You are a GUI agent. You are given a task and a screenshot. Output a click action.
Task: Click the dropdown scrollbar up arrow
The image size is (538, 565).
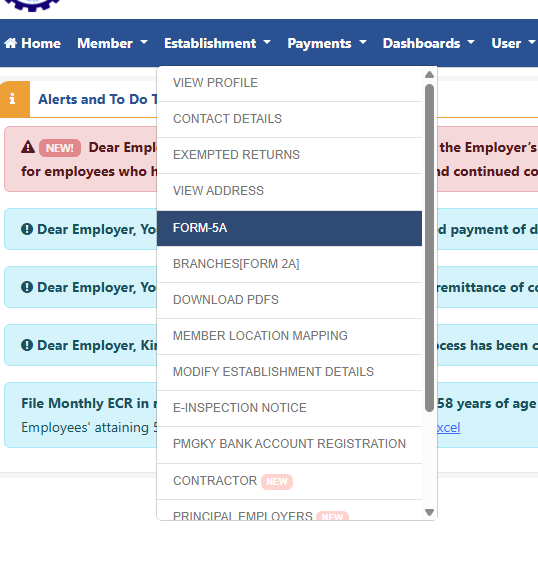tap(429, 75)
